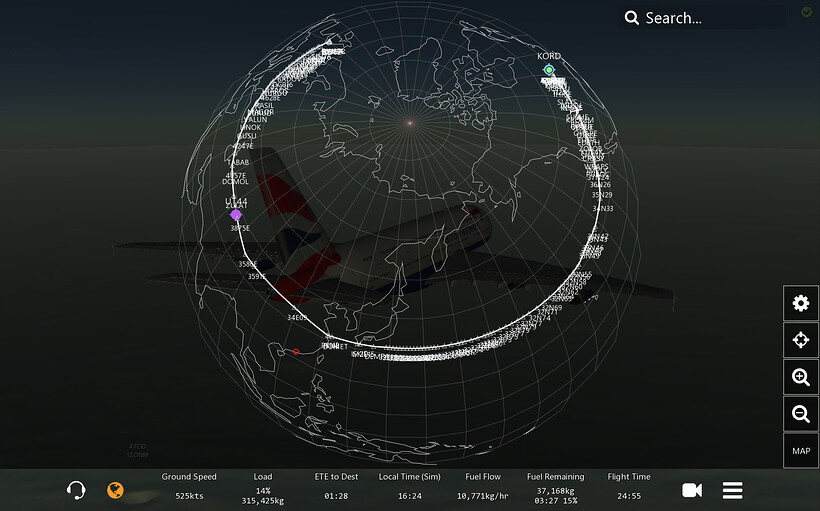Zoom in on the globe map

pos(801,377)
